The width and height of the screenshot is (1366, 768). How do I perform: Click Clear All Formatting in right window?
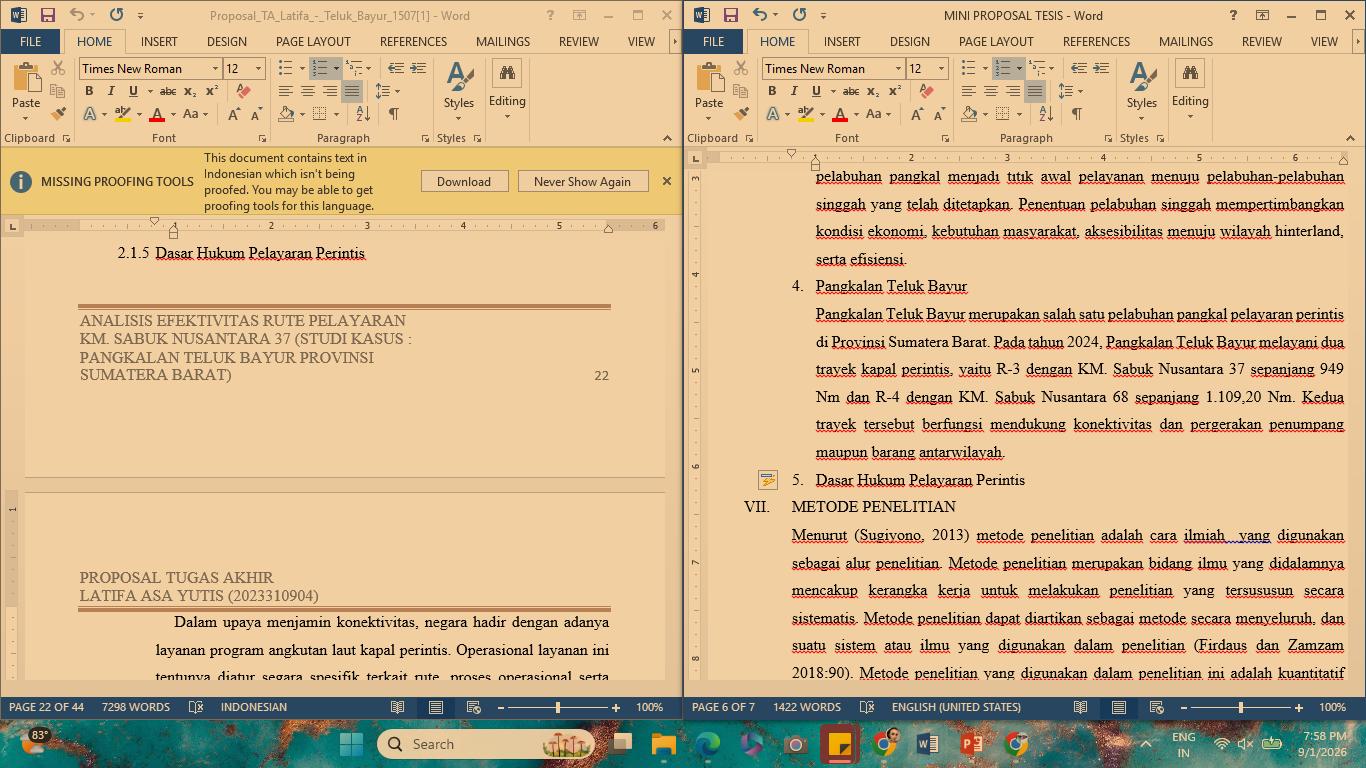click(x=927, y=91)
